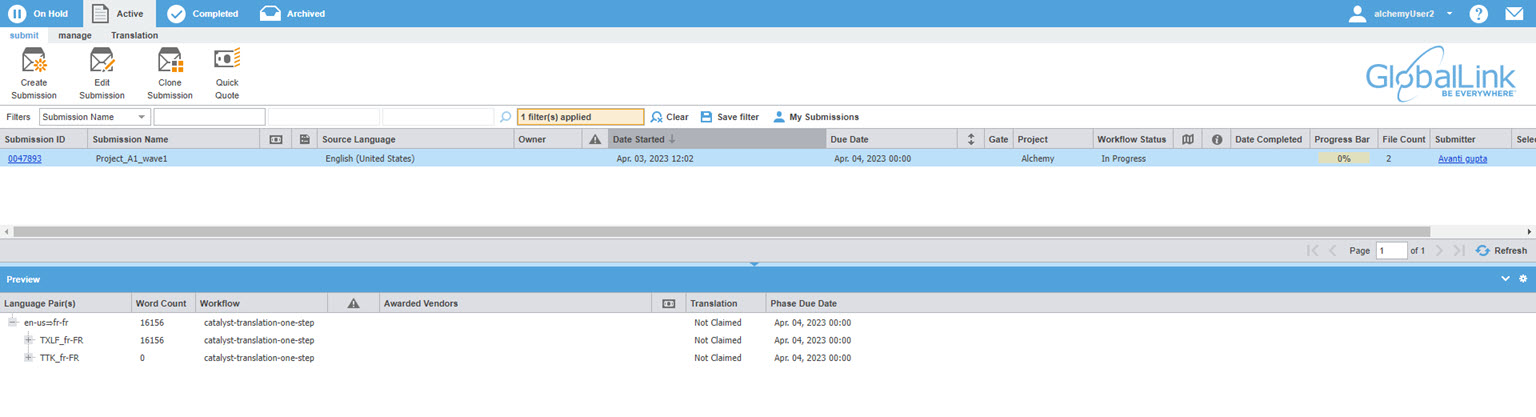The image size is (1536, 417).
Task: Click the 0% progress bar cell
Action: point(1343,158)
